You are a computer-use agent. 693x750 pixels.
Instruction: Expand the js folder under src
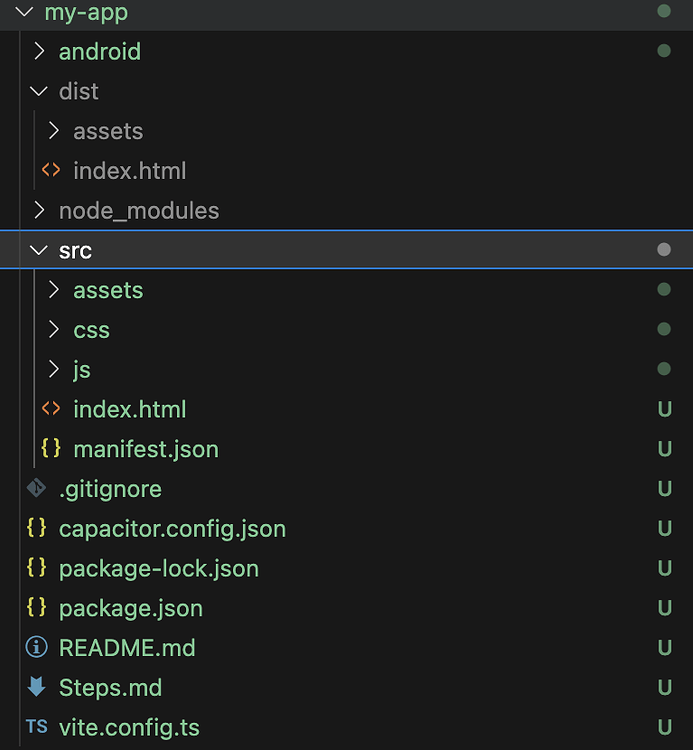(54, 370)
